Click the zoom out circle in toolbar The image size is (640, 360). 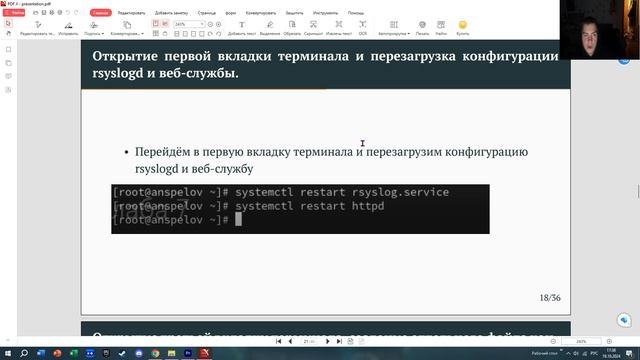click(x=210, y=24)
